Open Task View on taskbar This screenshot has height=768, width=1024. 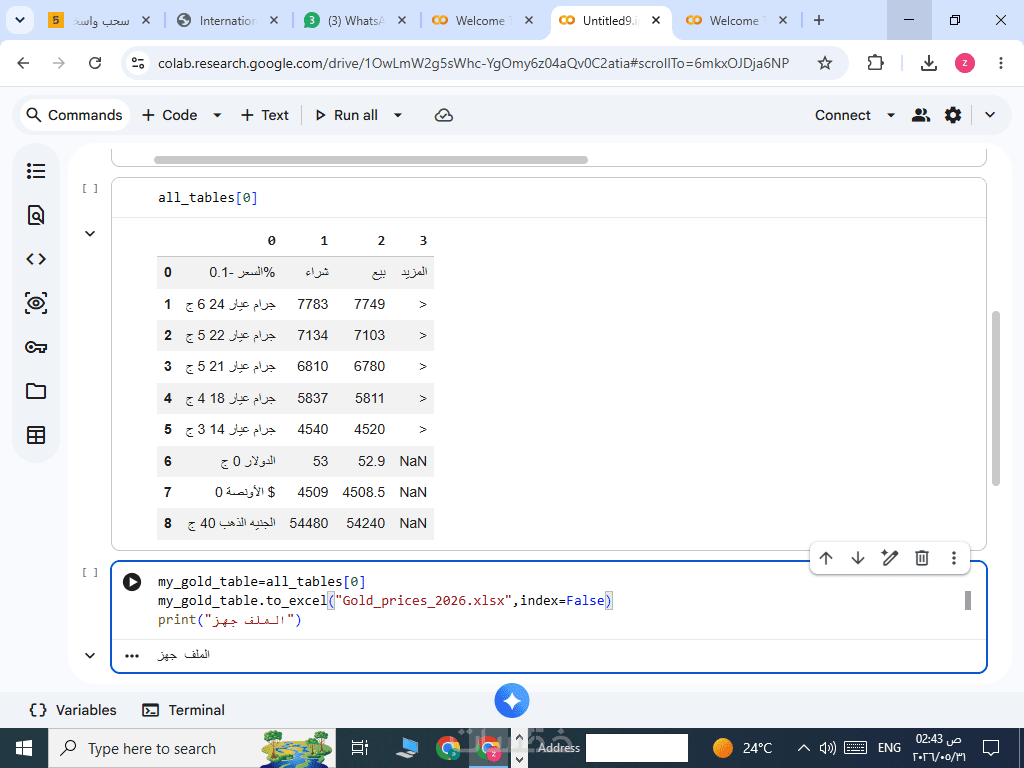click(x=360, y=748)
